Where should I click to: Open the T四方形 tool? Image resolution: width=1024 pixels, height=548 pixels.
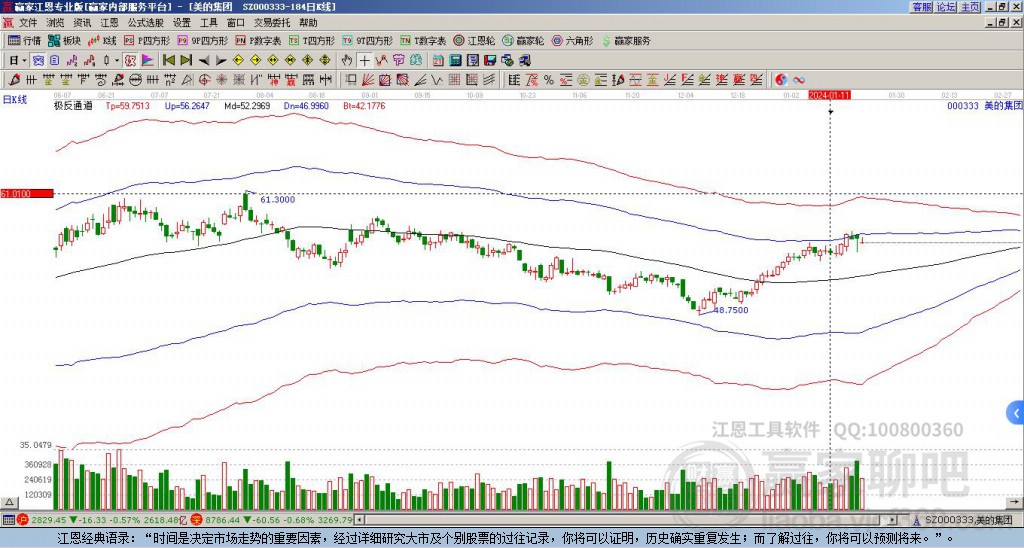tap(312, 40)
